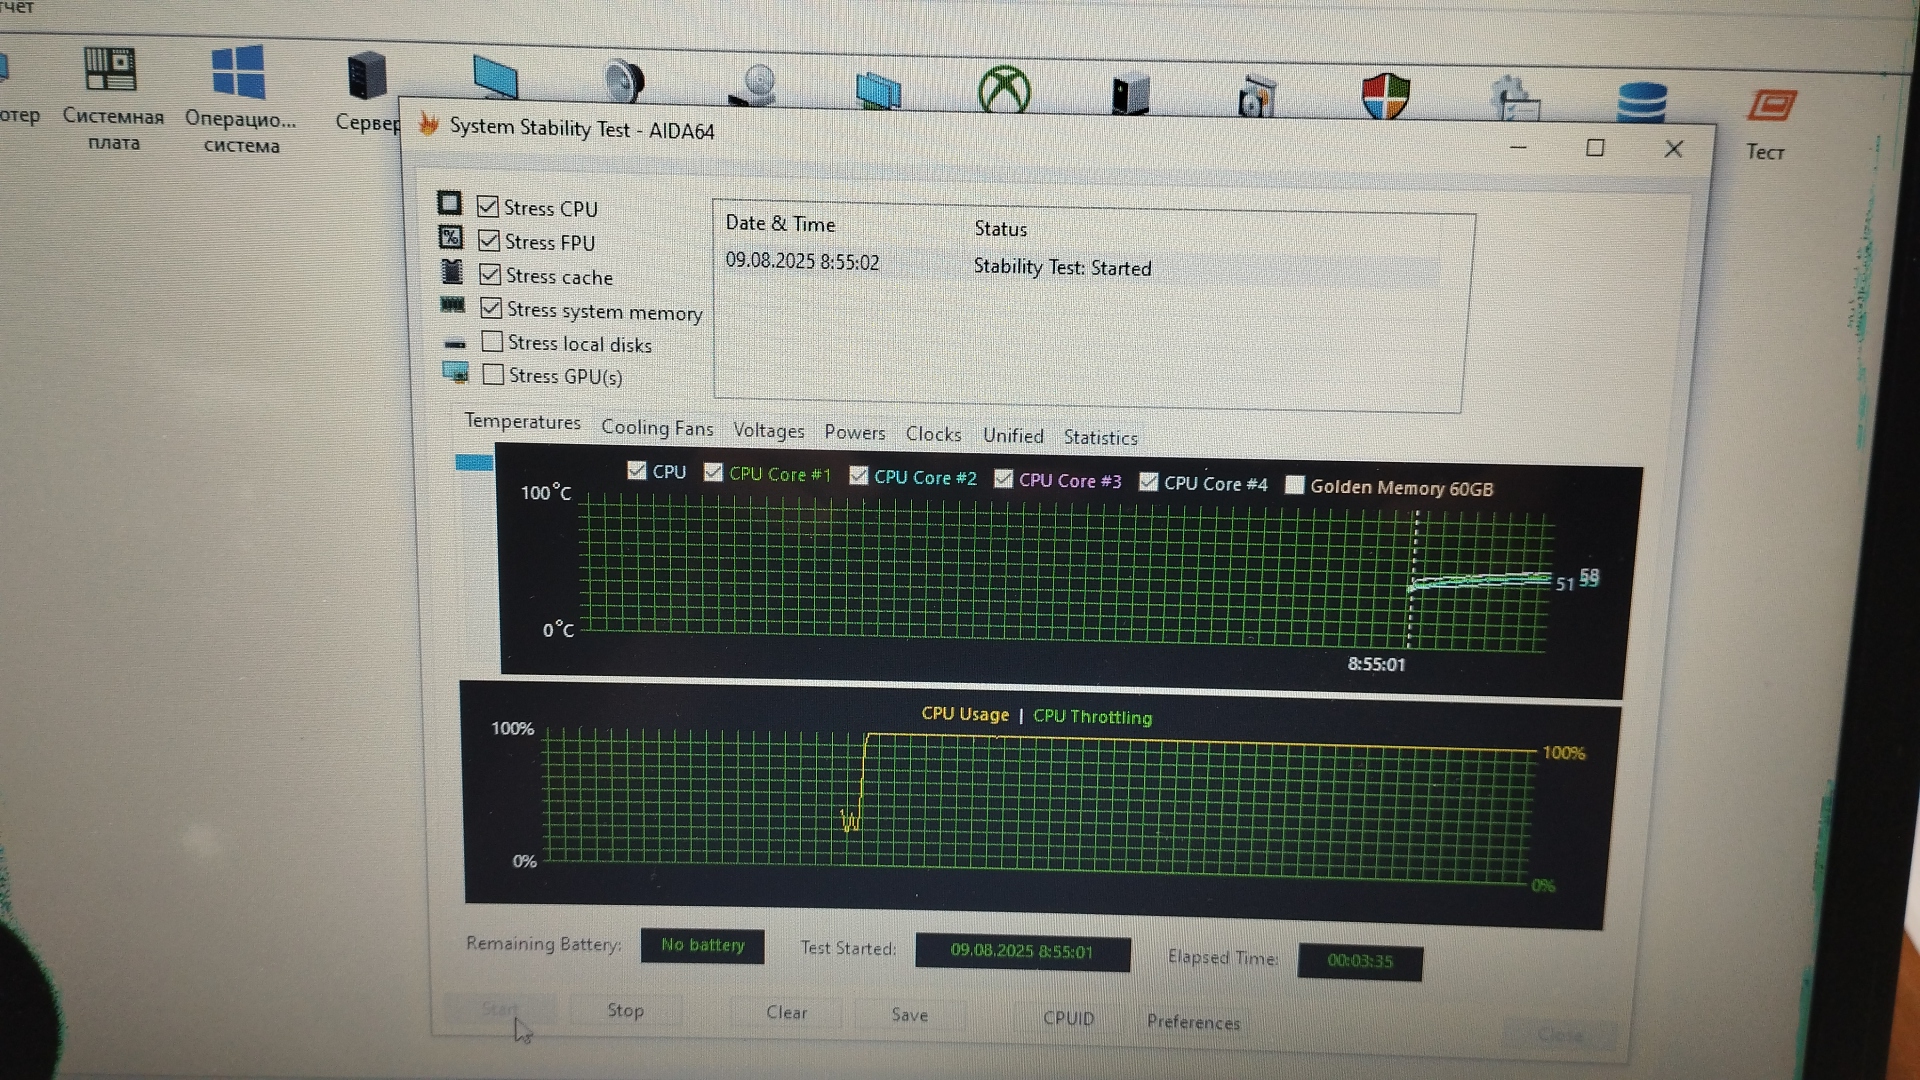Open the Statistics tab
The height and width of the screenshot is (1080, 1920).
coord(1100,437)
